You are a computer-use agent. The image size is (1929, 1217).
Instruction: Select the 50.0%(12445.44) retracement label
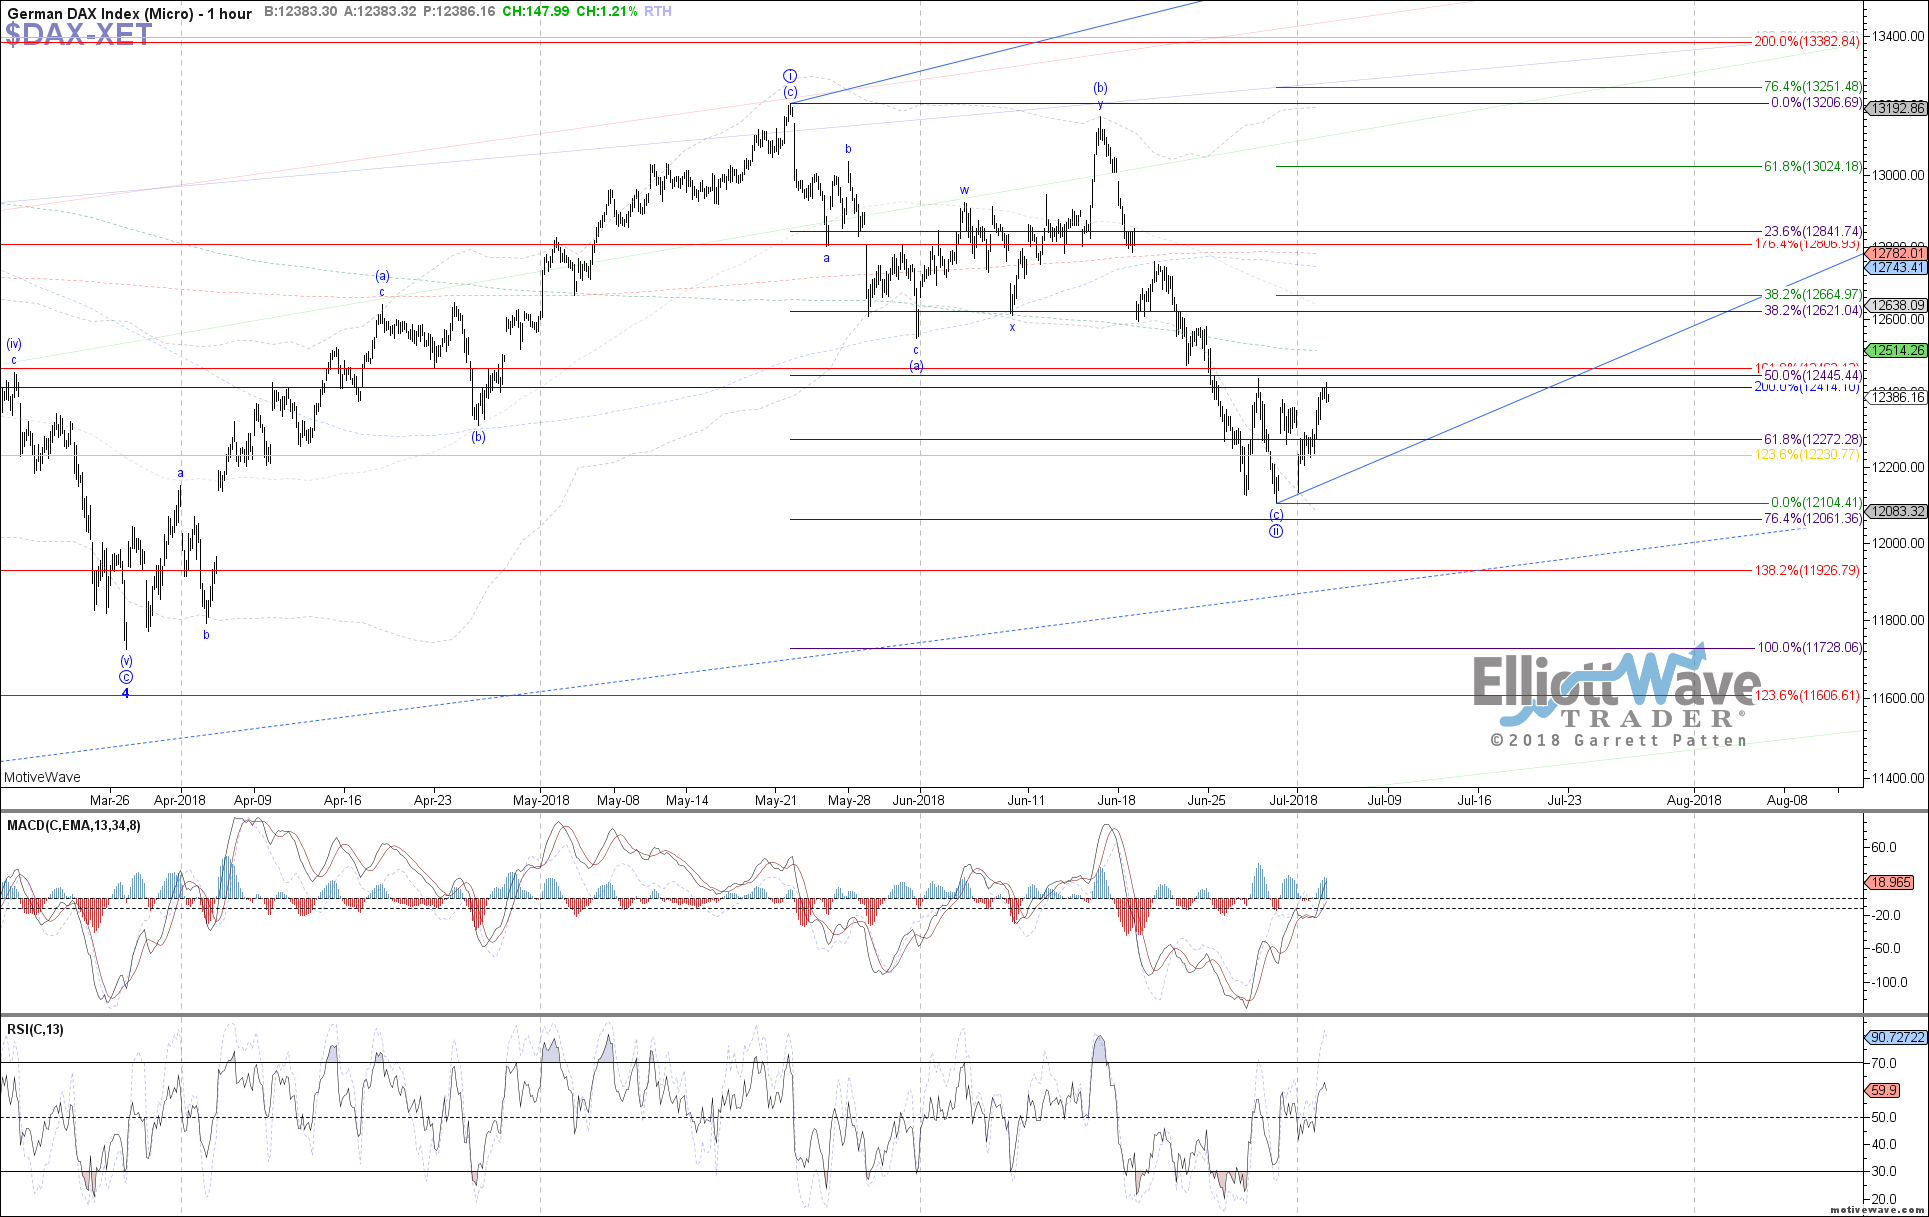(1813, 375)
